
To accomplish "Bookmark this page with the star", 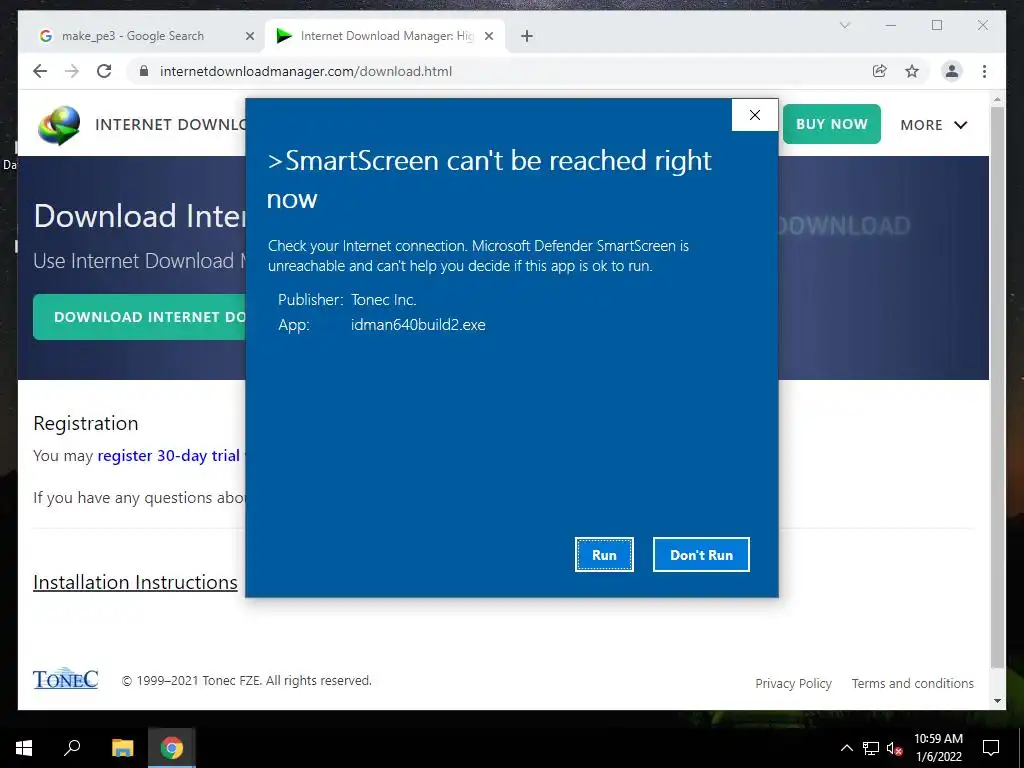I will pos(912,71).
